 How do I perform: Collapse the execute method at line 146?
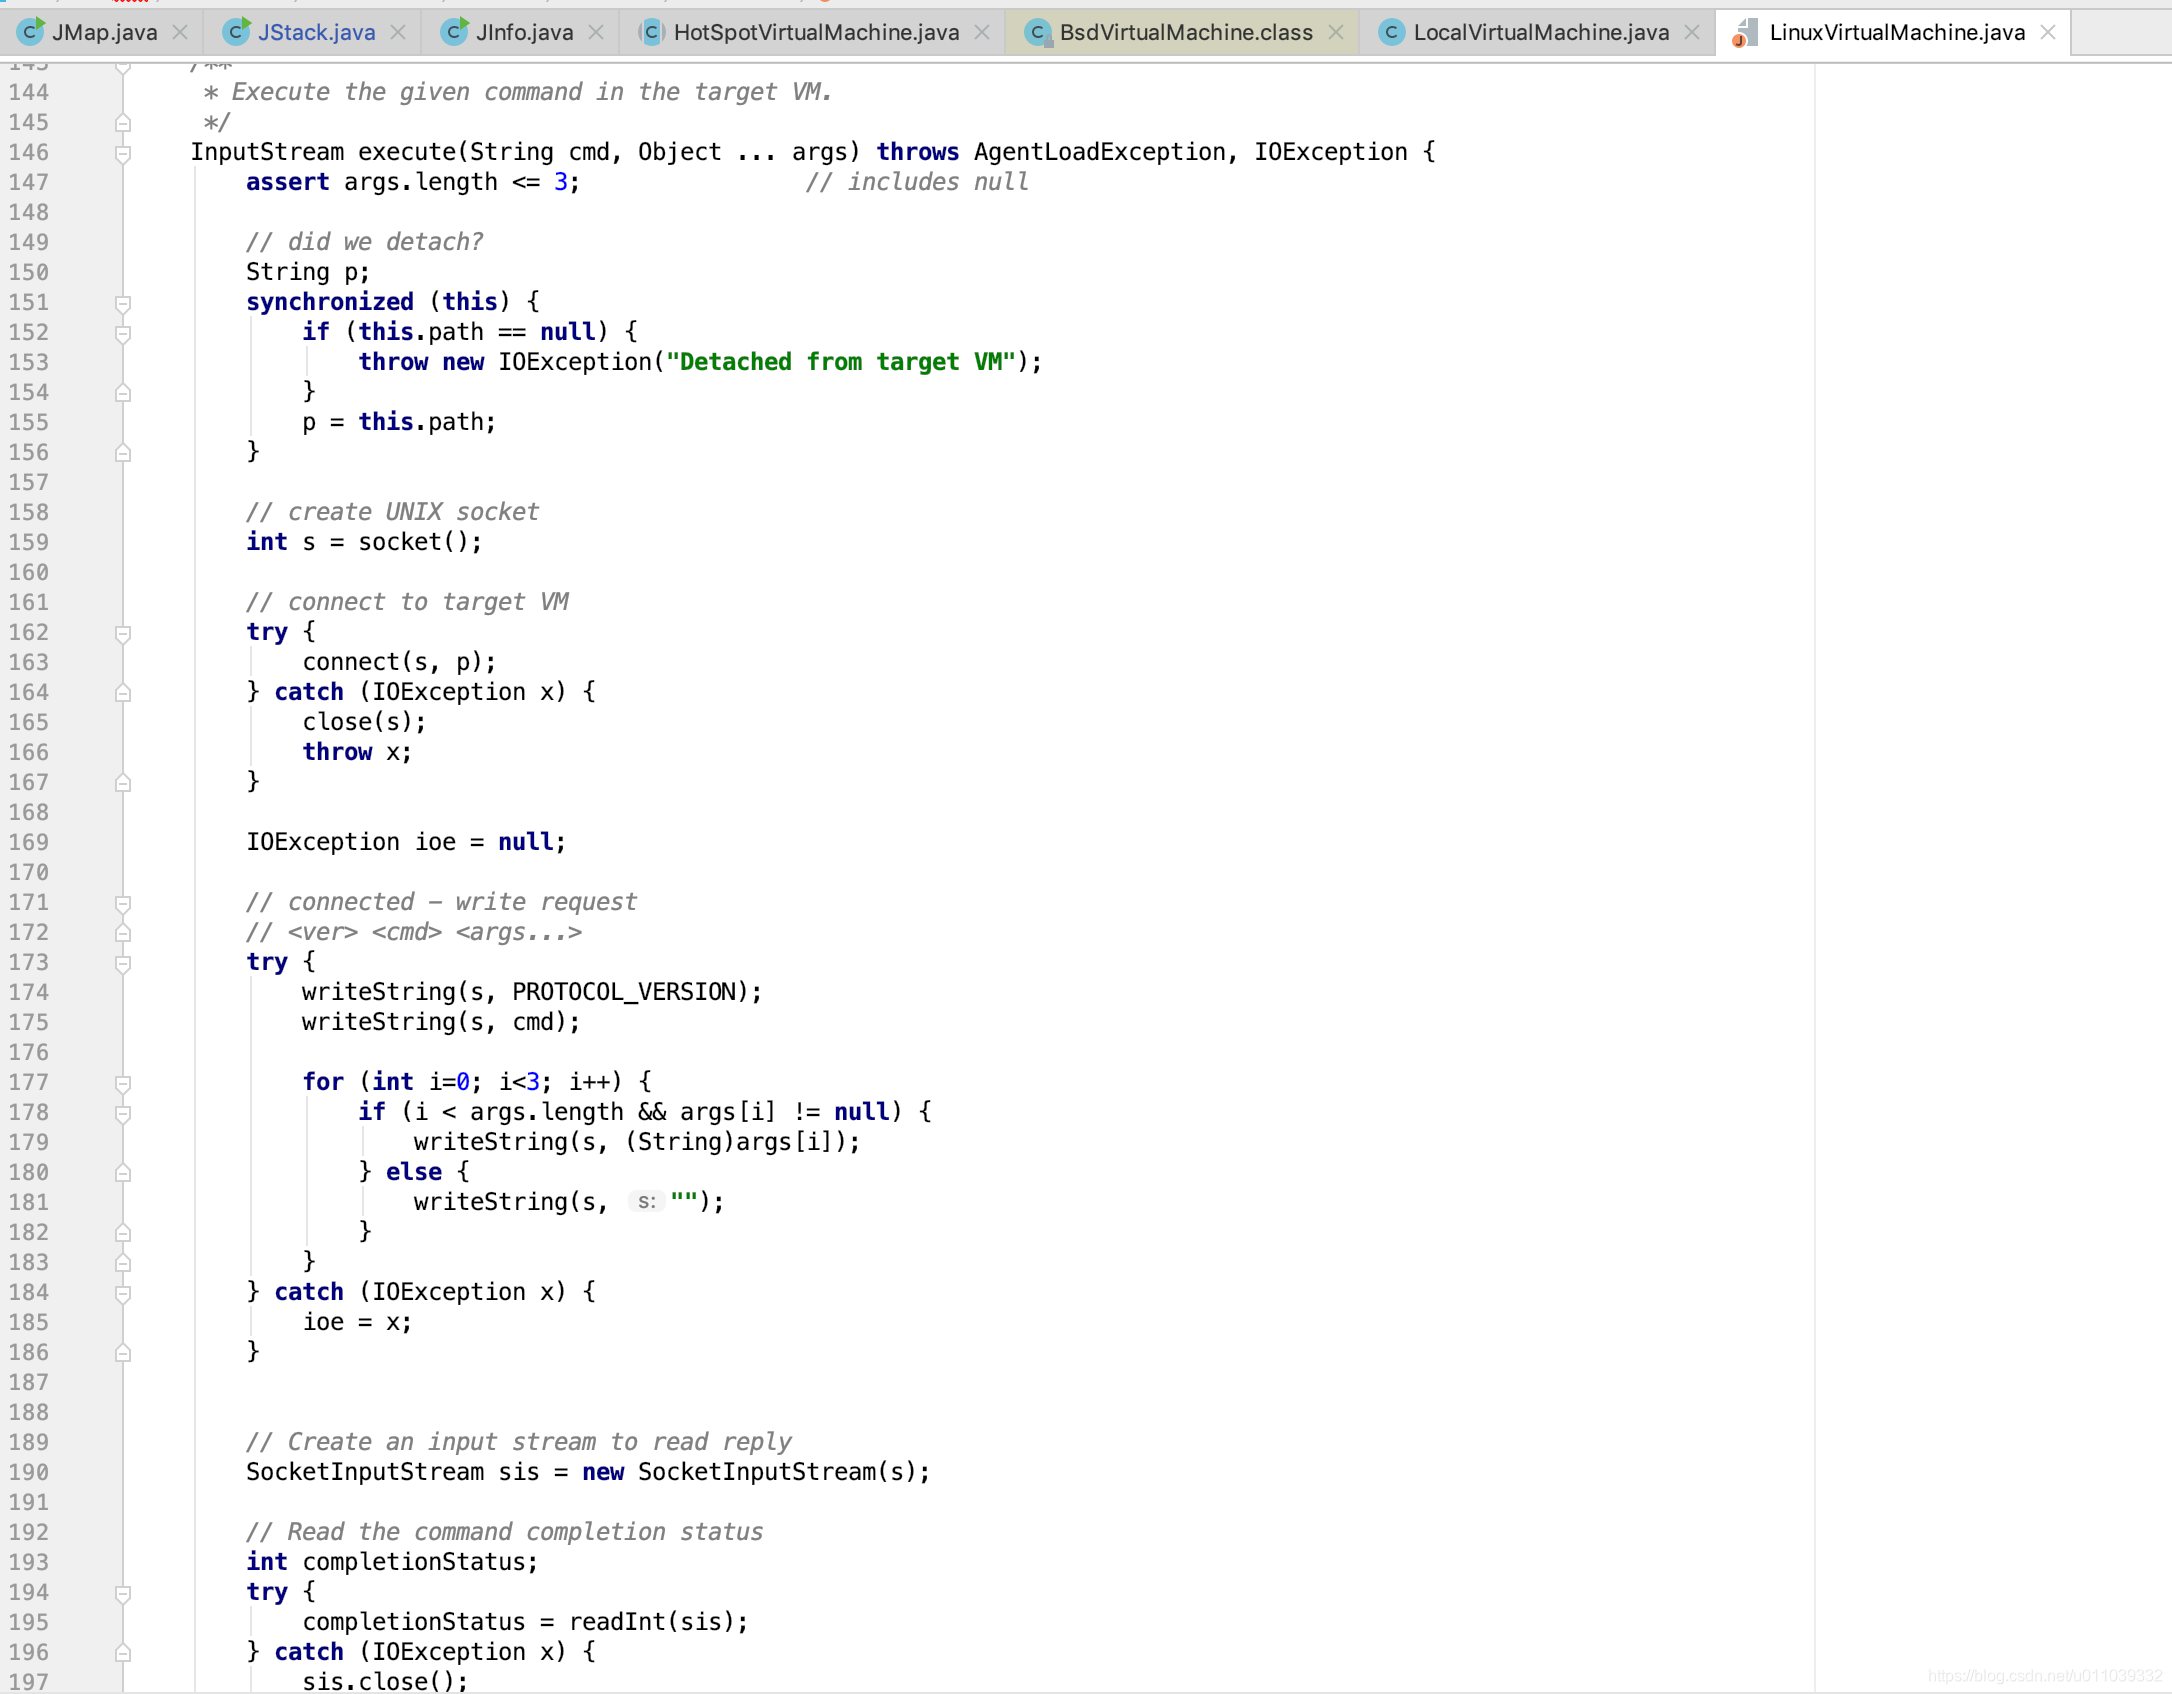tap(123, 153)
